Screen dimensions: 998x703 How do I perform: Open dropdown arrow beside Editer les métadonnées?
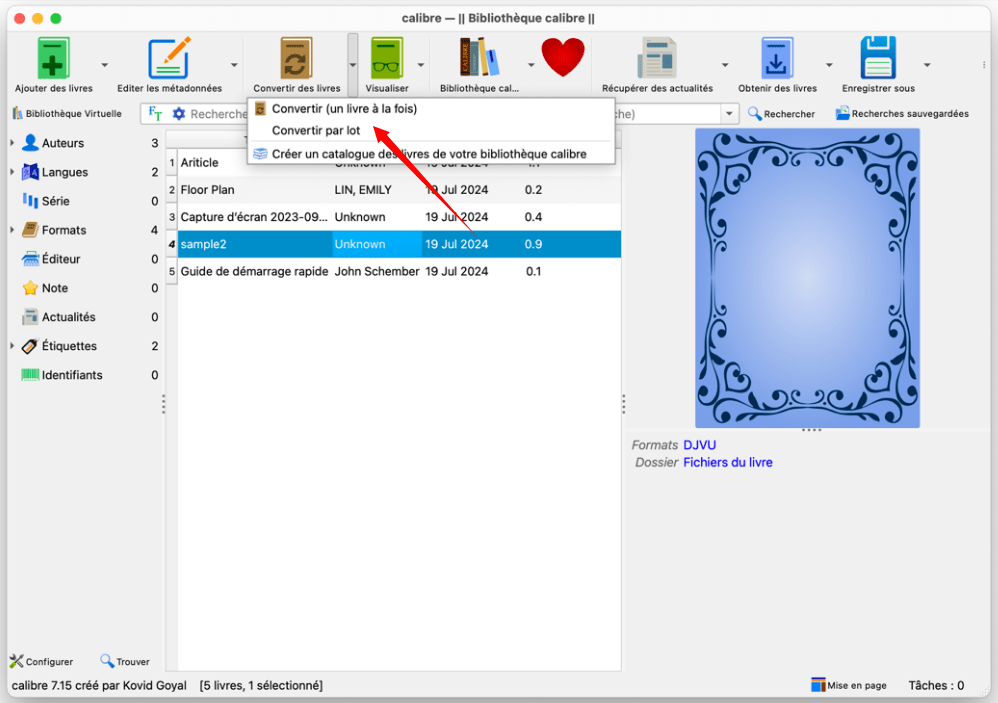coord(234,65)
